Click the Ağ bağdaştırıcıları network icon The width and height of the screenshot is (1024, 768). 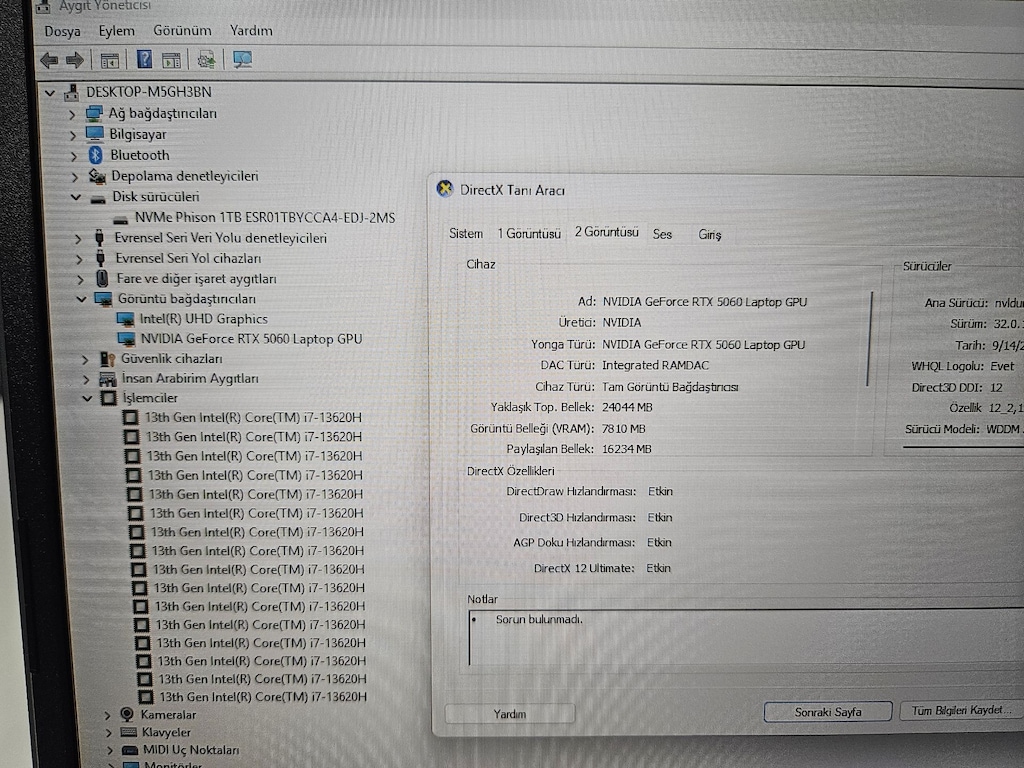click(x=94, y=114)
